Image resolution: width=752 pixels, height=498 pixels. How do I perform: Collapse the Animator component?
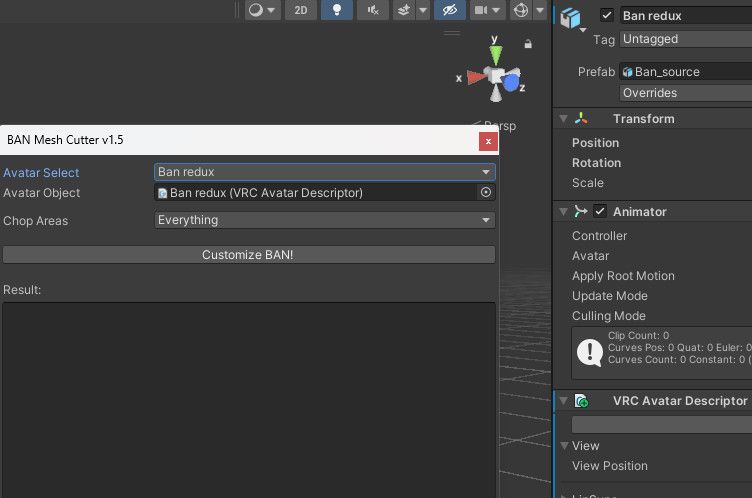point(564,212)
